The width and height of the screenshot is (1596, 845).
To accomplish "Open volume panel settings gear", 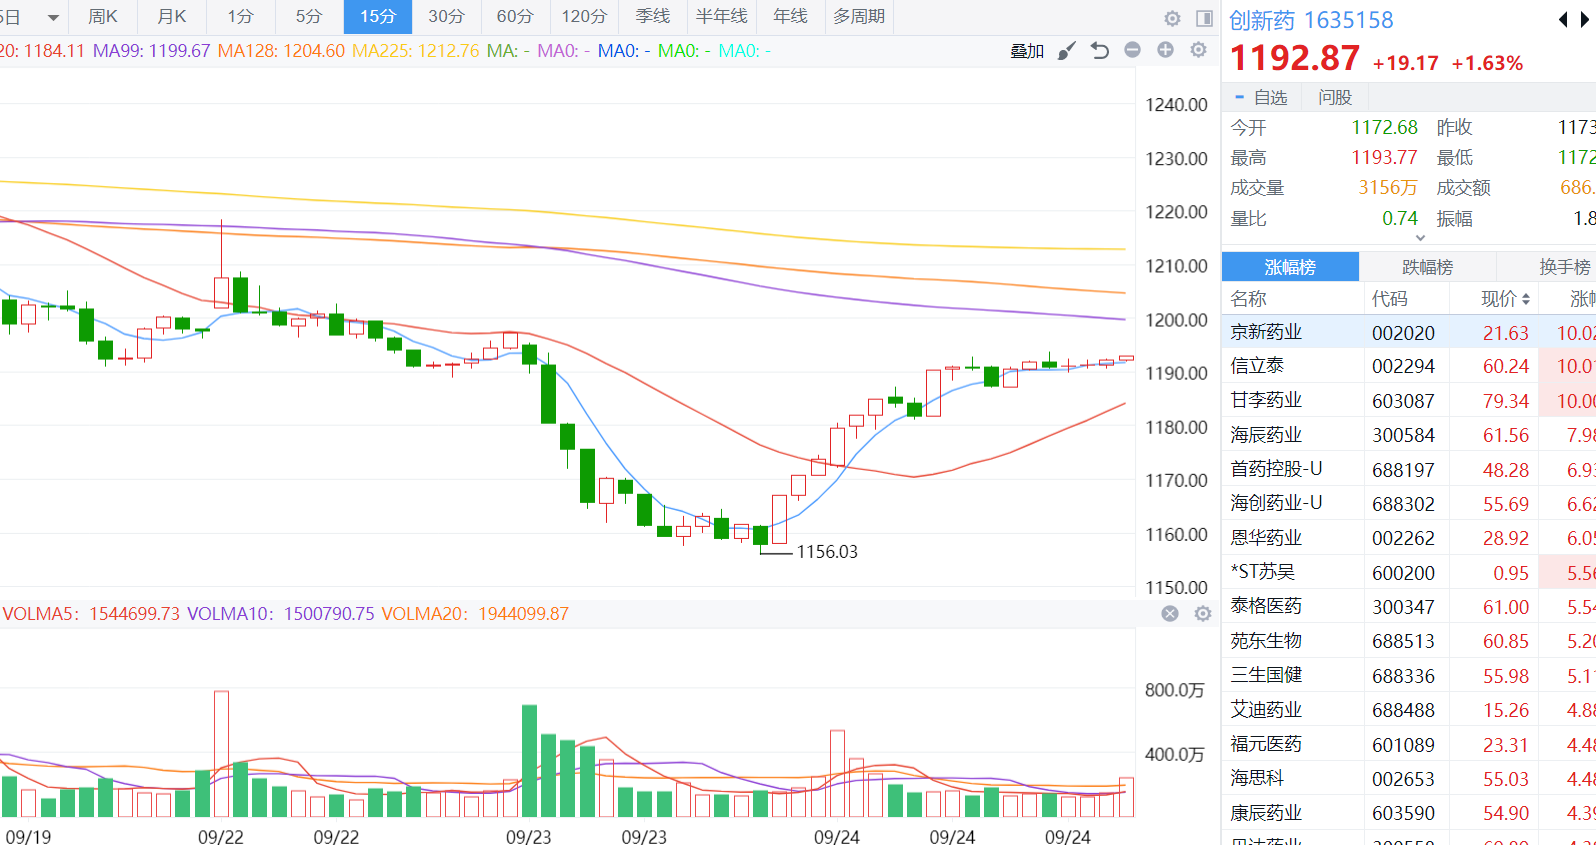I will click(1203, 614).
